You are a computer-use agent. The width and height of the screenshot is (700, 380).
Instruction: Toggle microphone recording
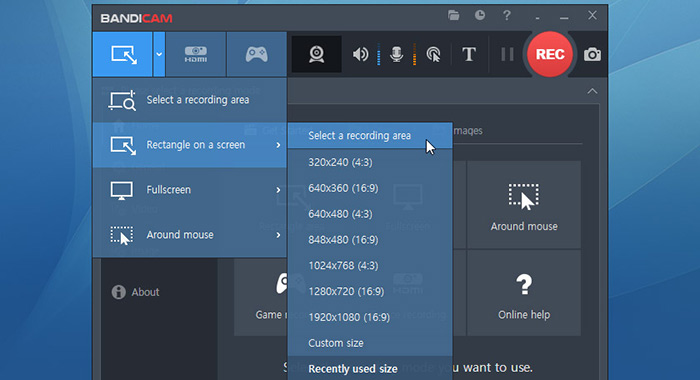396,54
